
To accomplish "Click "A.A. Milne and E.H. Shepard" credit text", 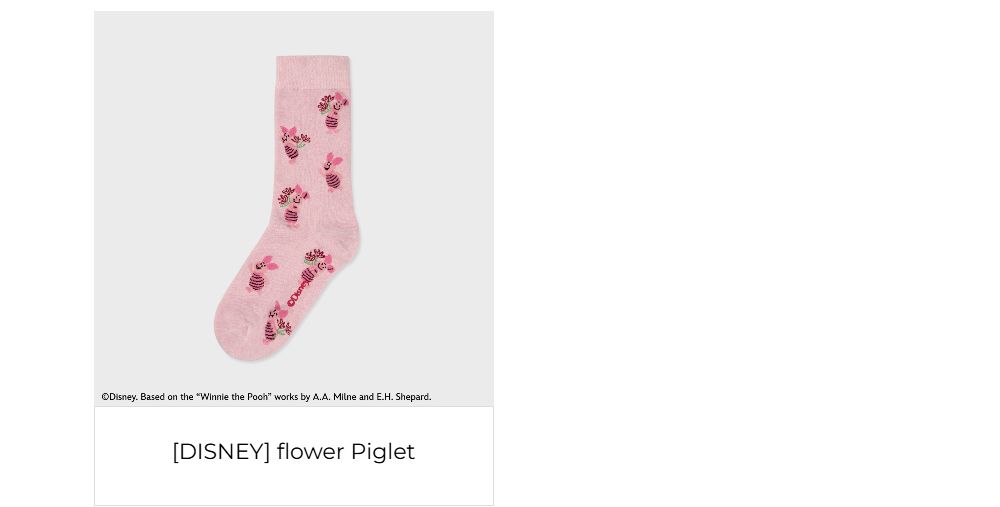I will pyautogui.click(x=371, y=397).
